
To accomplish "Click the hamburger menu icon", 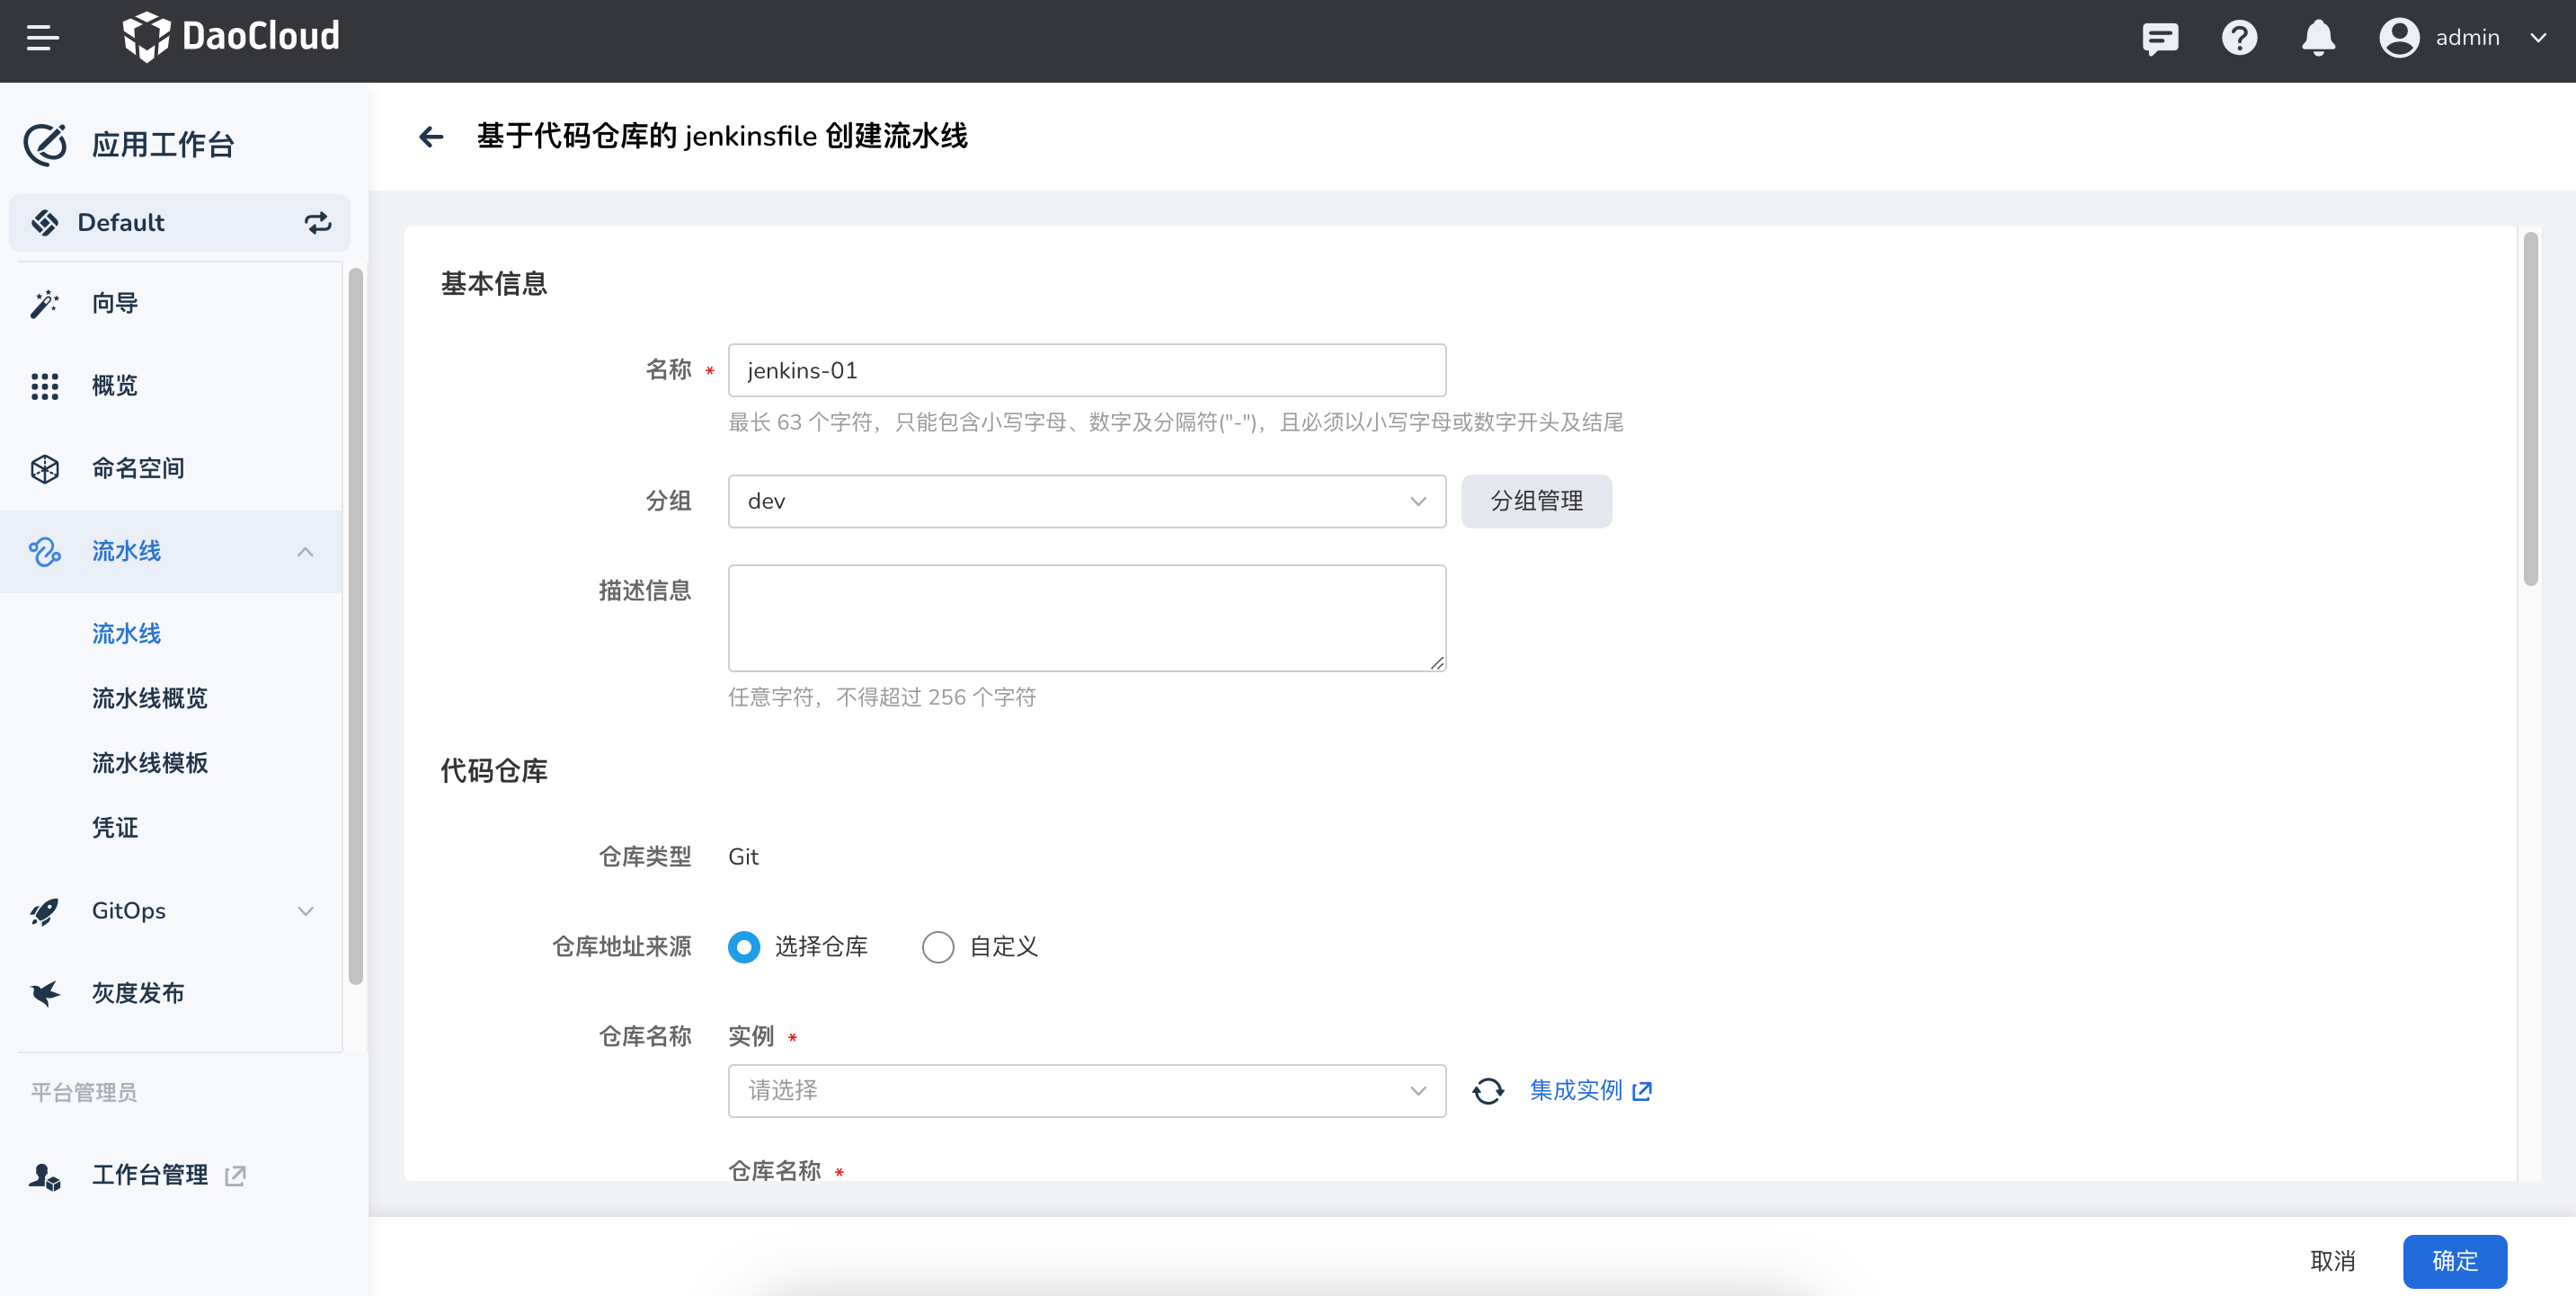I will tap(42, 38).
